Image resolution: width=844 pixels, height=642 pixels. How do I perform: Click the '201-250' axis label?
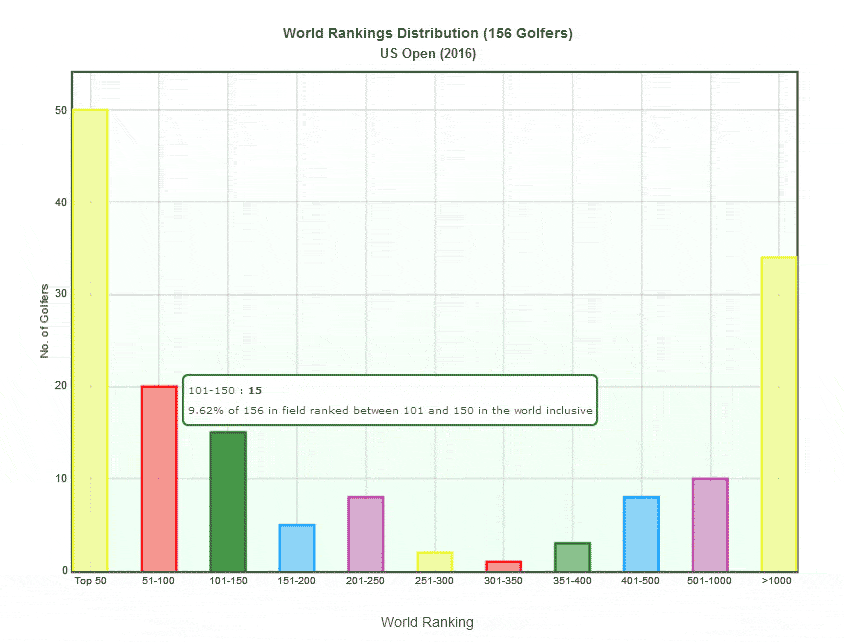point(365,581)
